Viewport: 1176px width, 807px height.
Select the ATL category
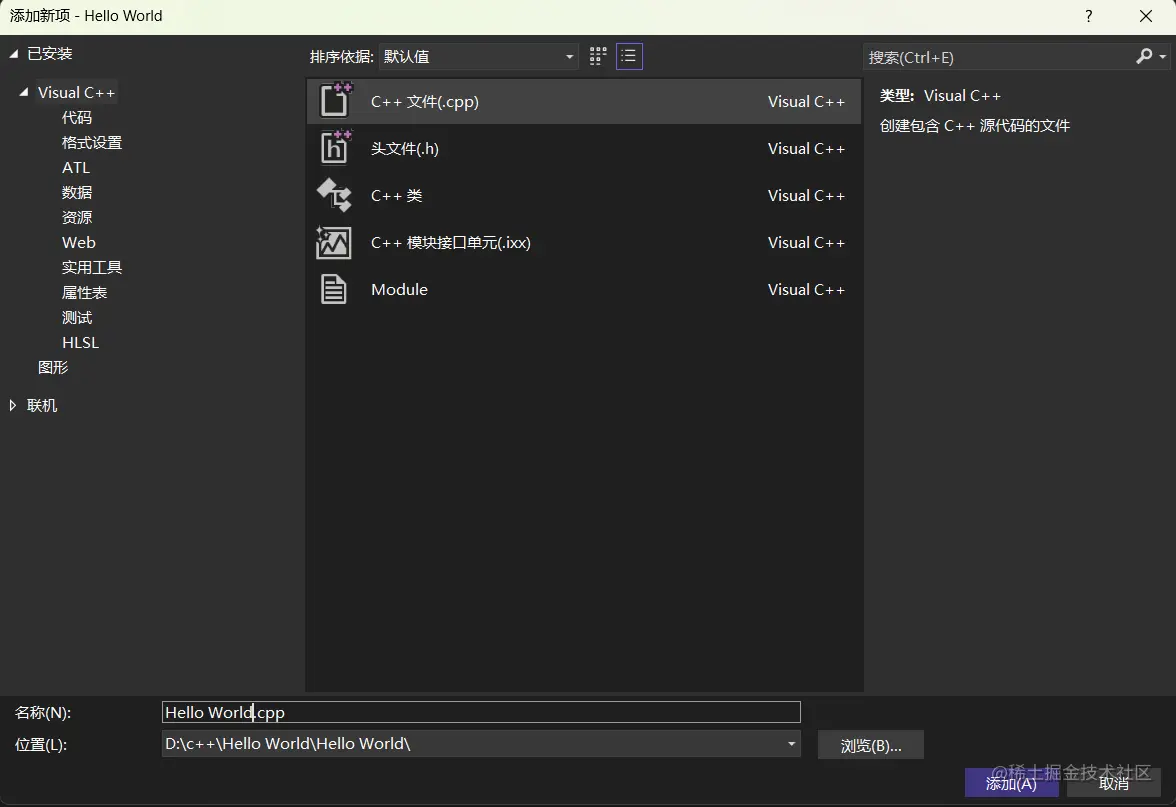coord(76,167)
